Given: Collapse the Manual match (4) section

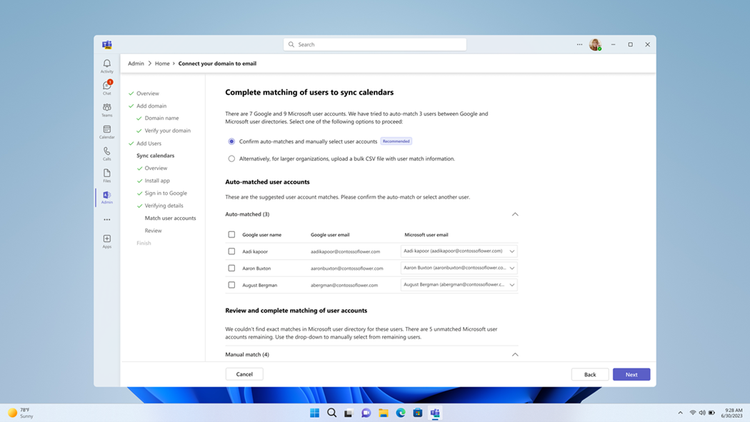Looking at the screenshot, I should (x=515, y=355).
